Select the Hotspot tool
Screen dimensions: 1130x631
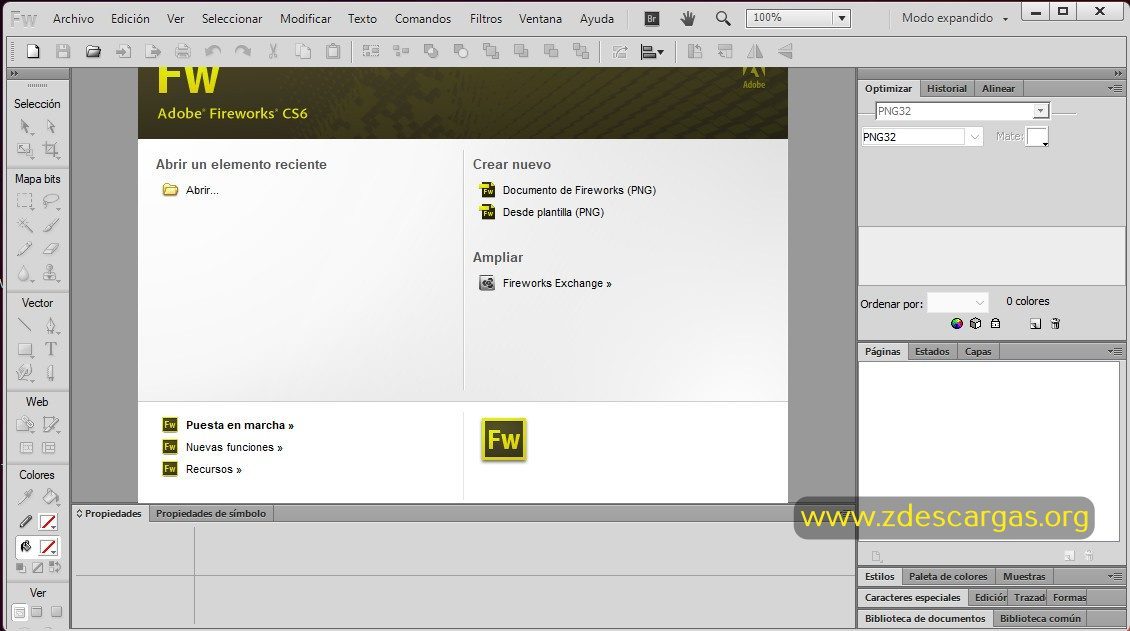[x=25, y=424]
